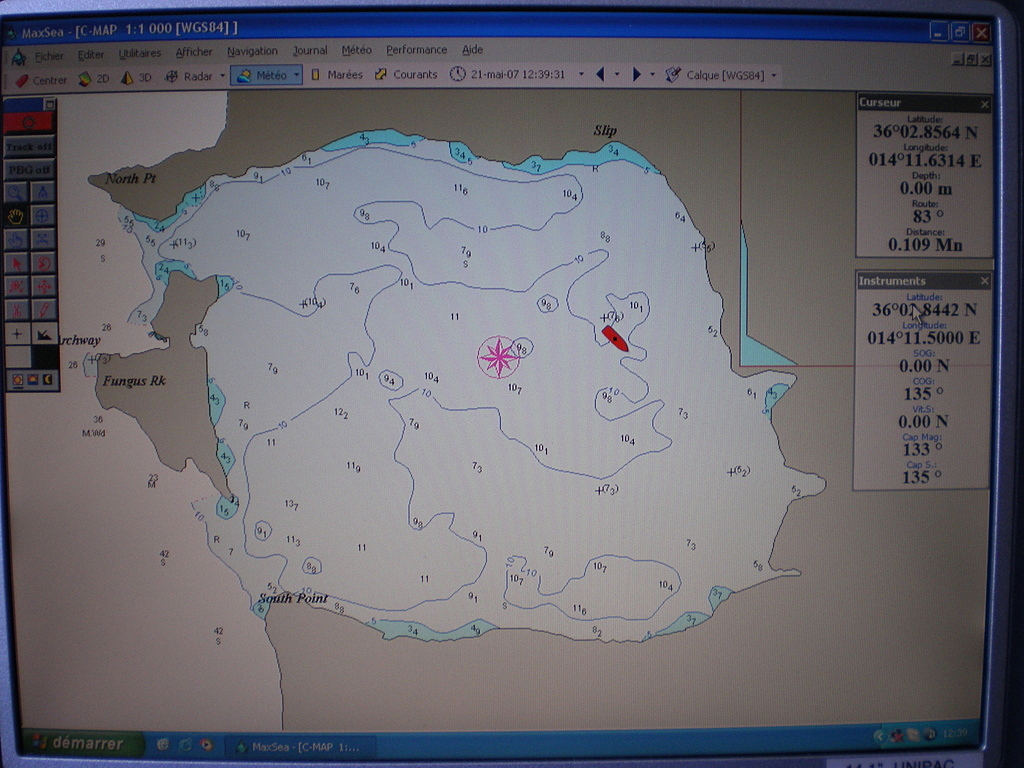The height and width of the screenshot is (768, 1024).
Task: Click the red boat icon on the chart
Action: (x=615, y=338)
